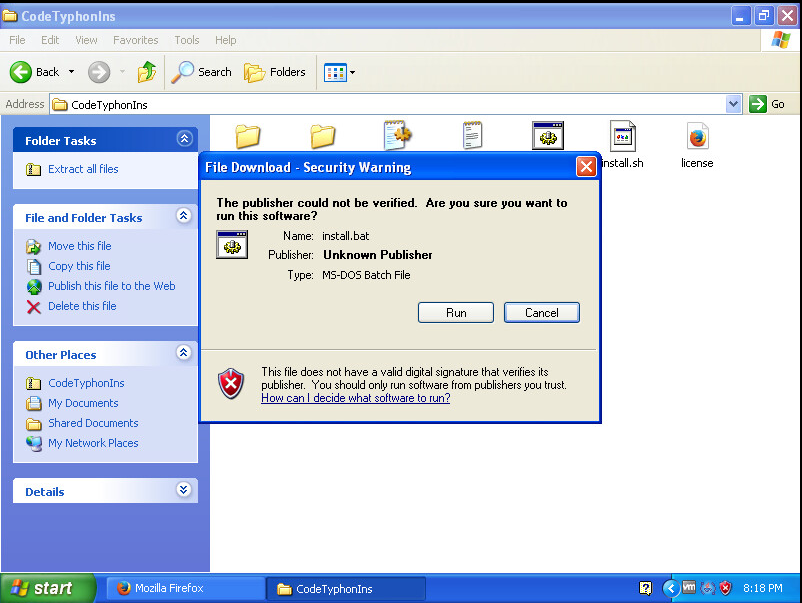Click Copy this file
This screenshot has height=603, width=802.
(x=79, y=266)
